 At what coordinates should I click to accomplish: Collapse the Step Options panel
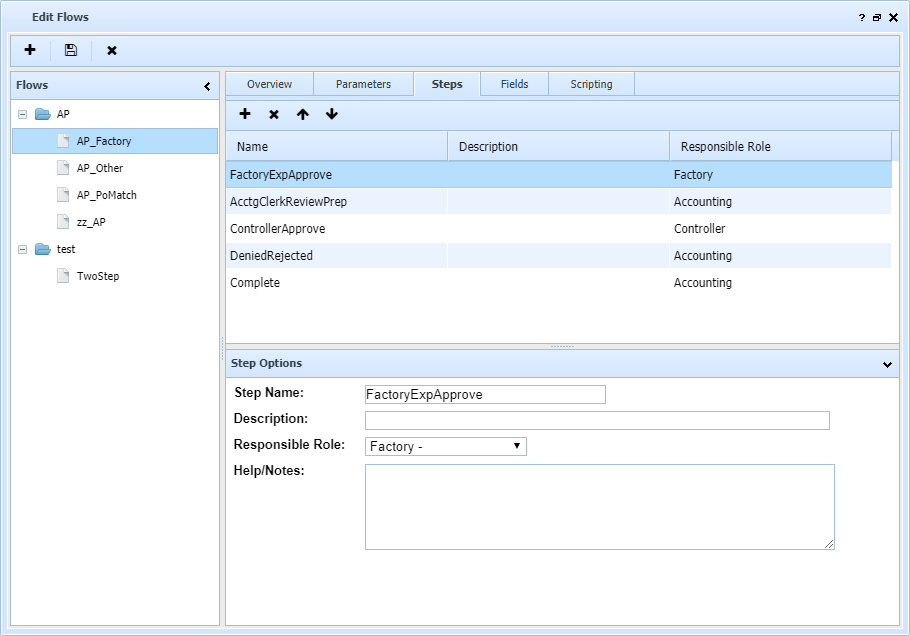pyautogui.click(x=887, y=364)
